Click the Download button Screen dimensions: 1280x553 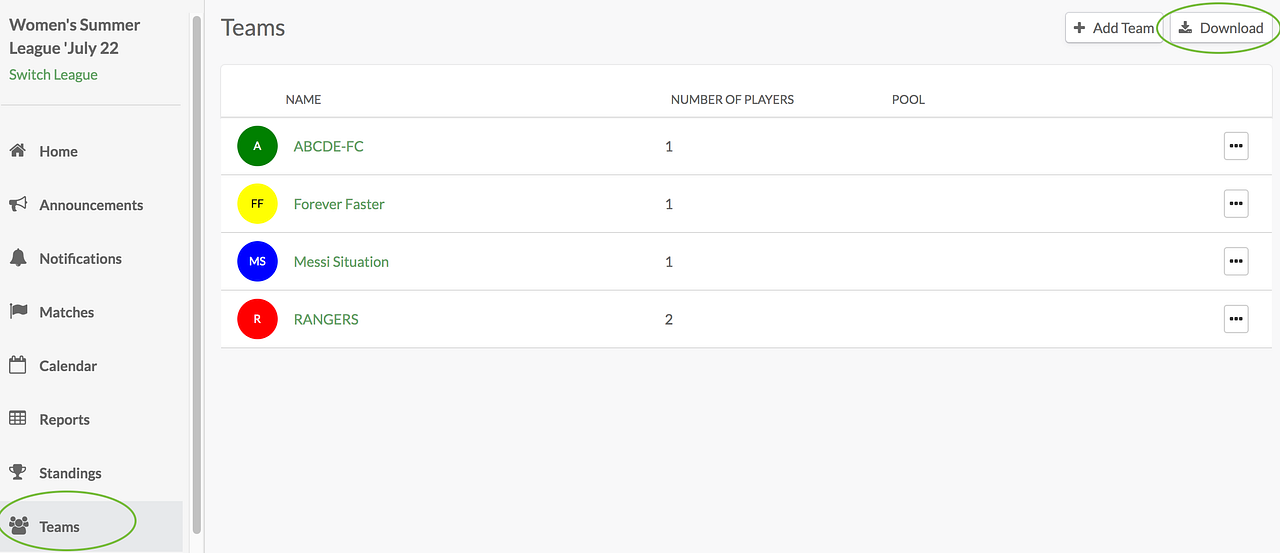[1221, 28]
